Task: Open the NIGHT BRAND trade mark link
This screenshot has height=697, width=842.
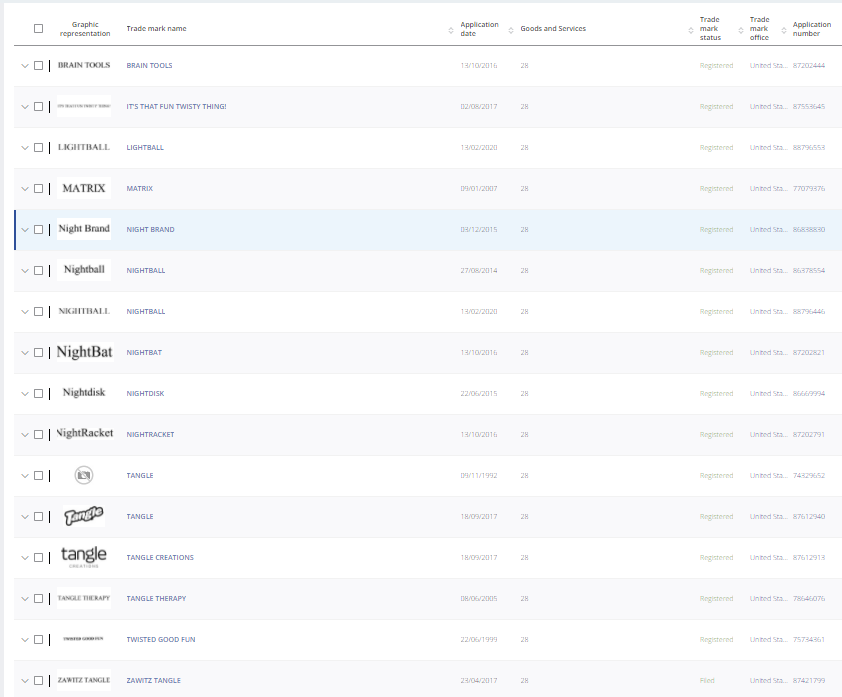Action: pyautogui.click(x=150, y=229)
